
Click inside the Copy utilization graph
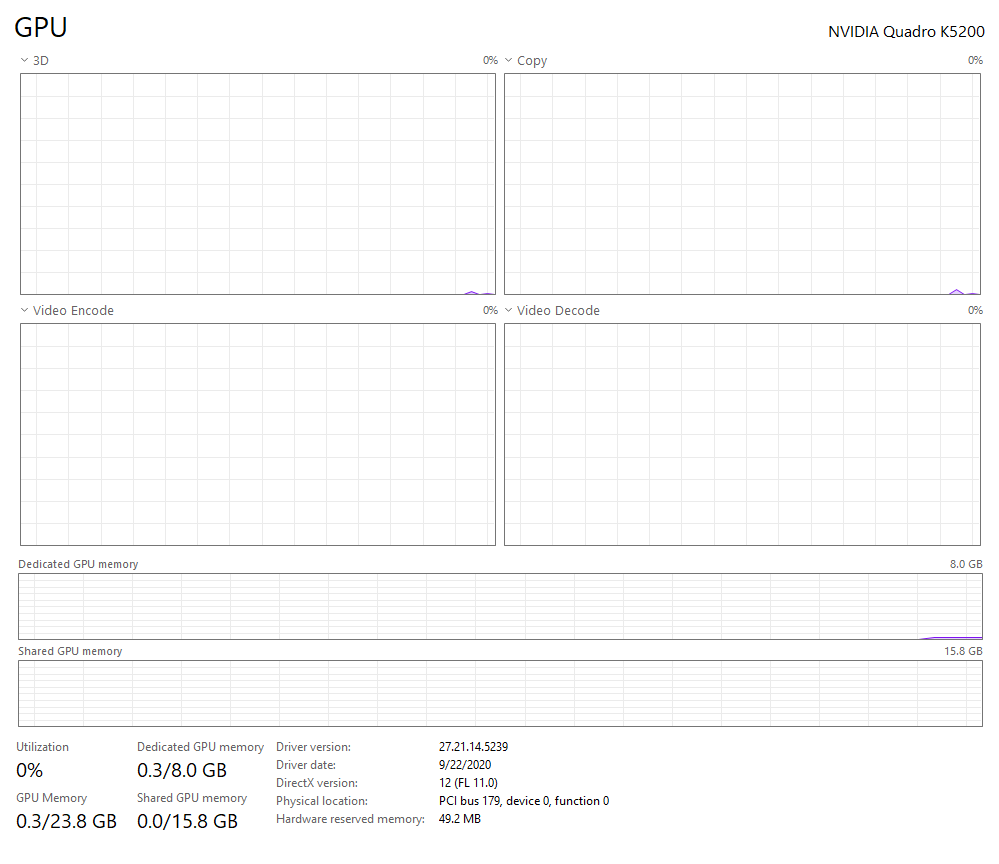(742, 184)
